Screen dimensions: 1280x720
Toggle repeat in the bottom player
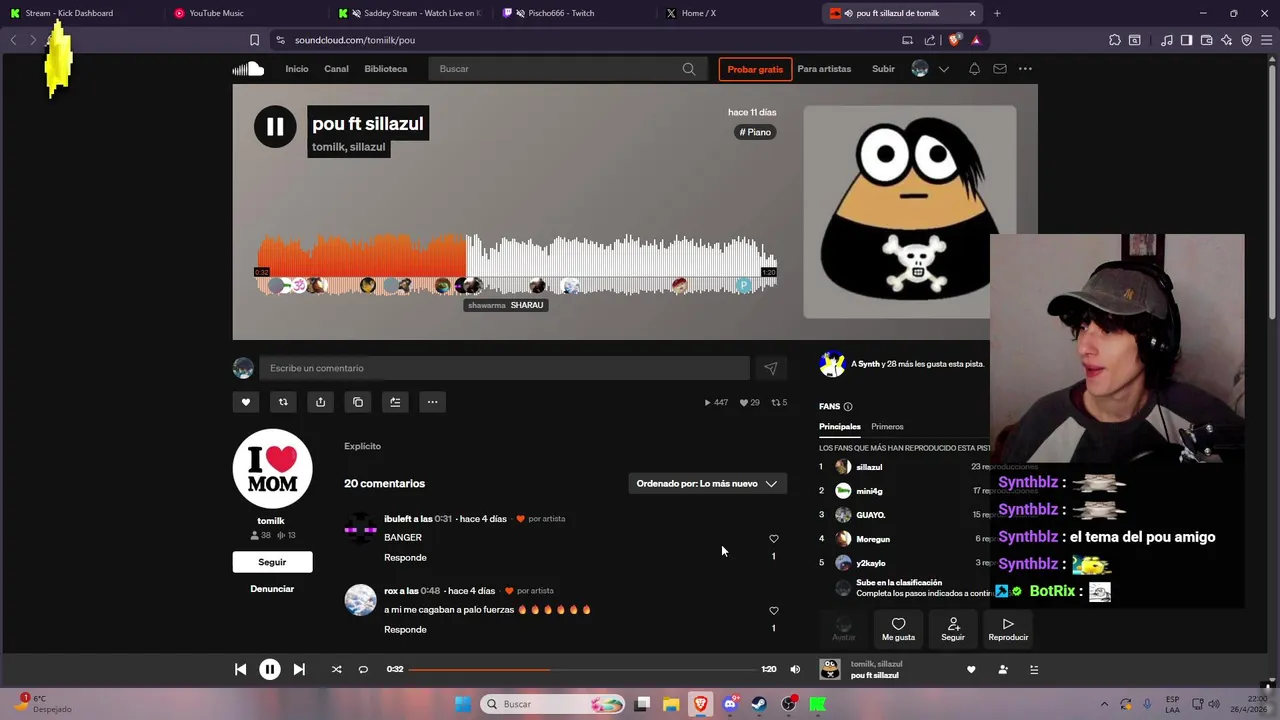pos(363,669)
